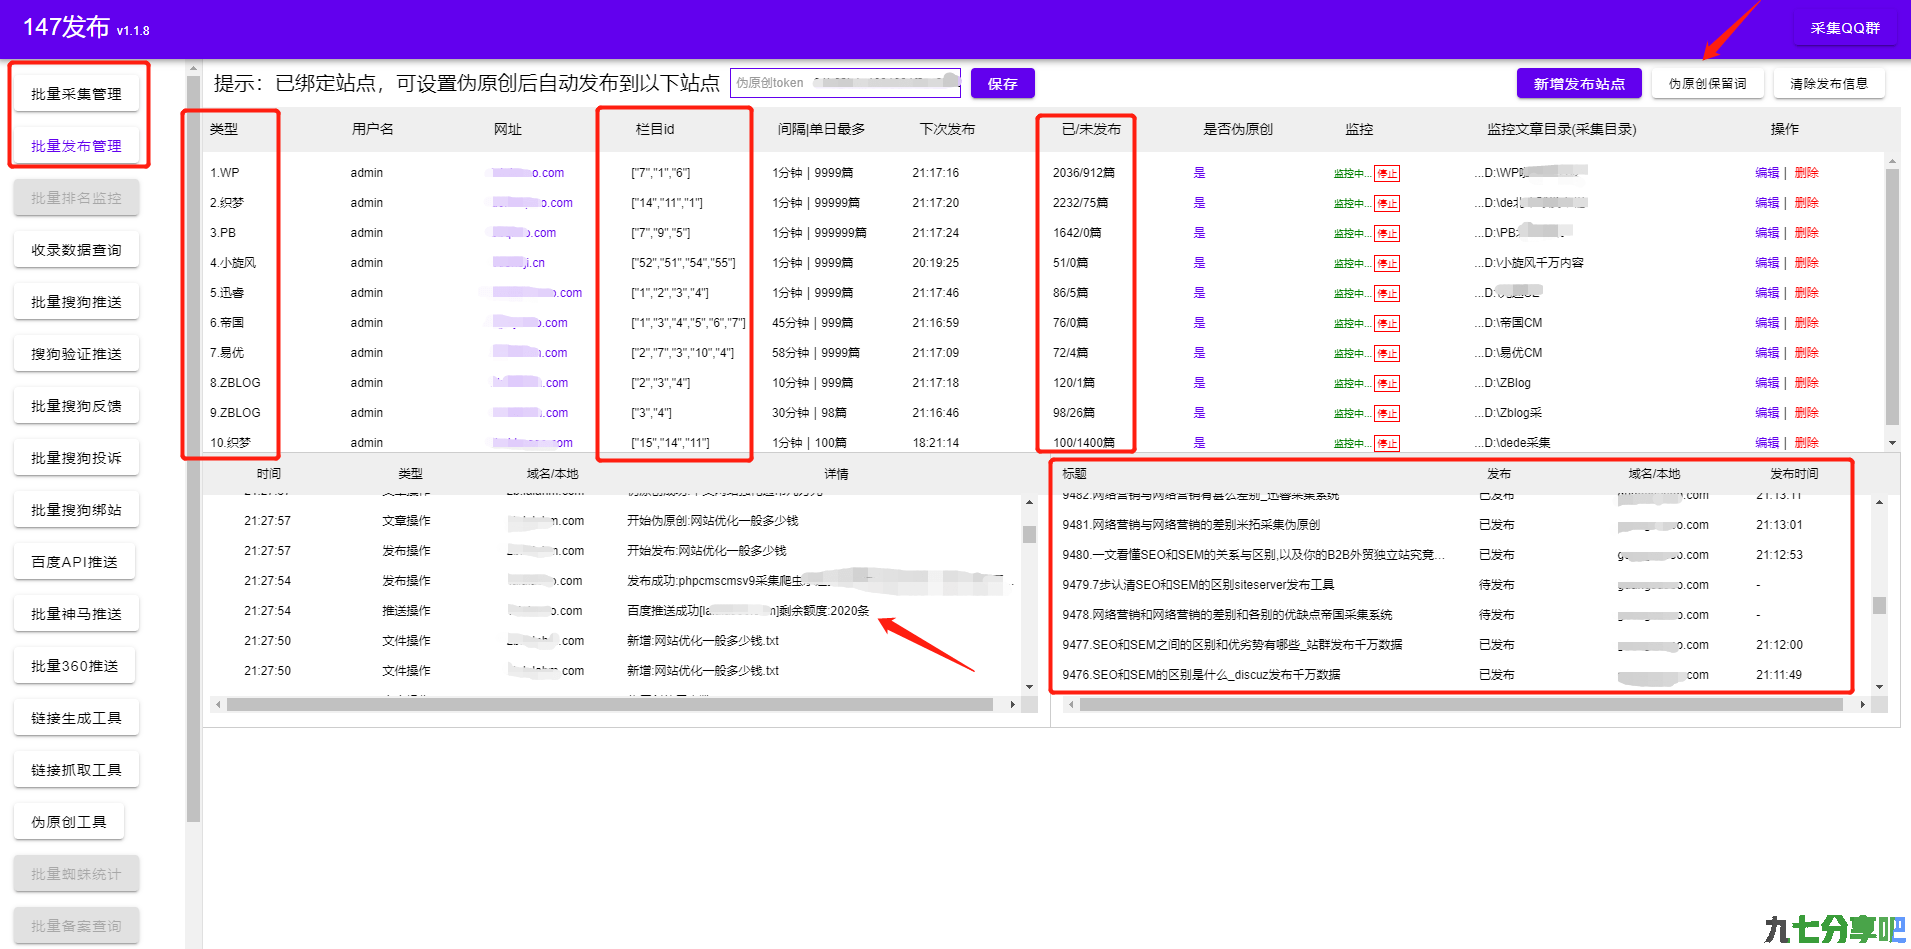The height and width of the screenshot is (949, 1911).
Task: Stop monitoring for the 3.PB row
Action: pos(1386,234)
